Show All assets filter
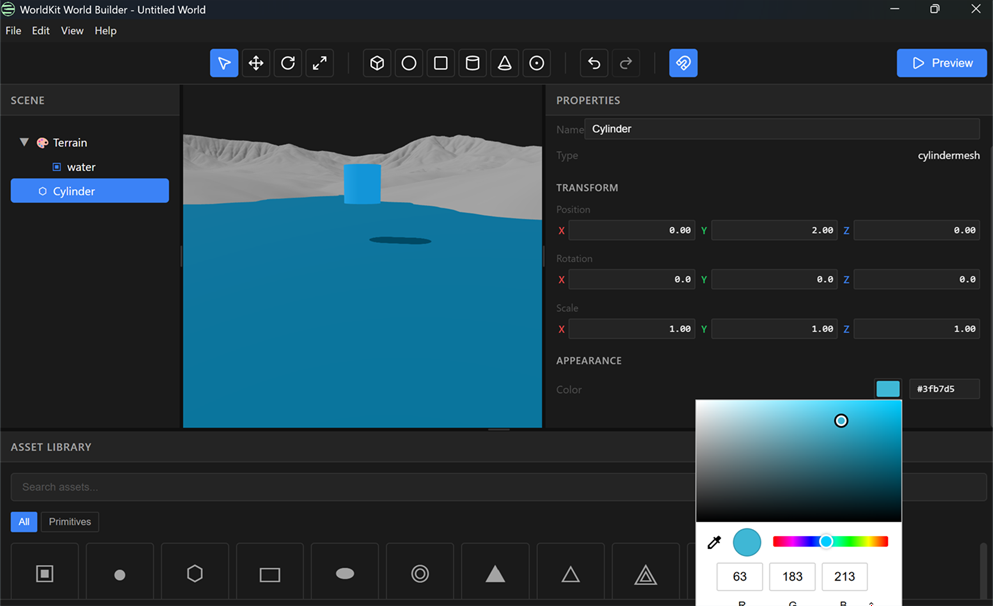 [x=24, y=522]
